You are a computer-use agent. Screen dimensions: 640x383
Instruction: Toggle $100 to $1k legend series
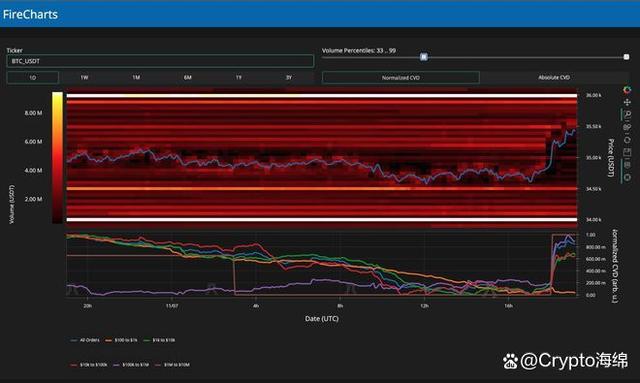[x=121, y=340]
